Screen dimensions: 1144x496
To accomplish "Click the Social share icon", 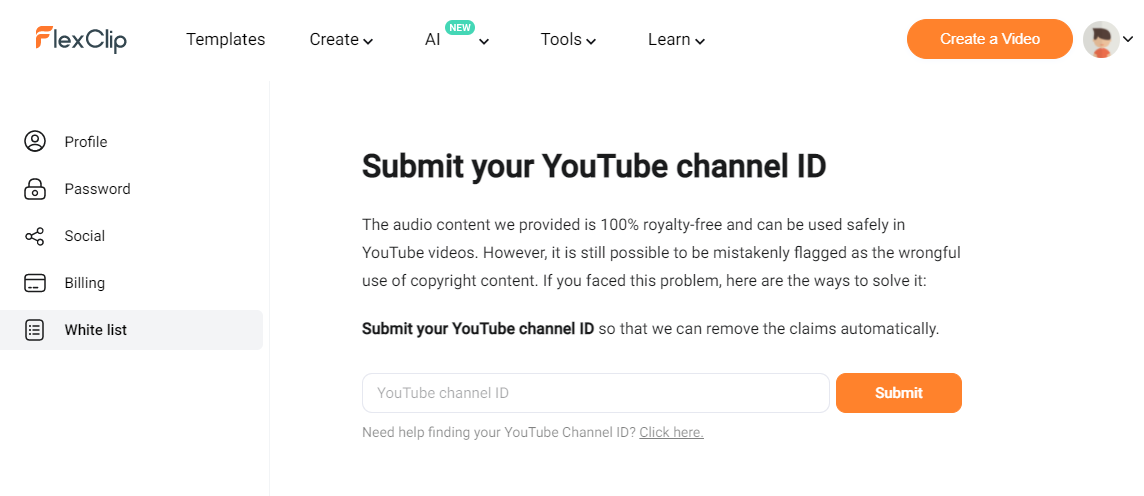I will [x=34, y=236].
